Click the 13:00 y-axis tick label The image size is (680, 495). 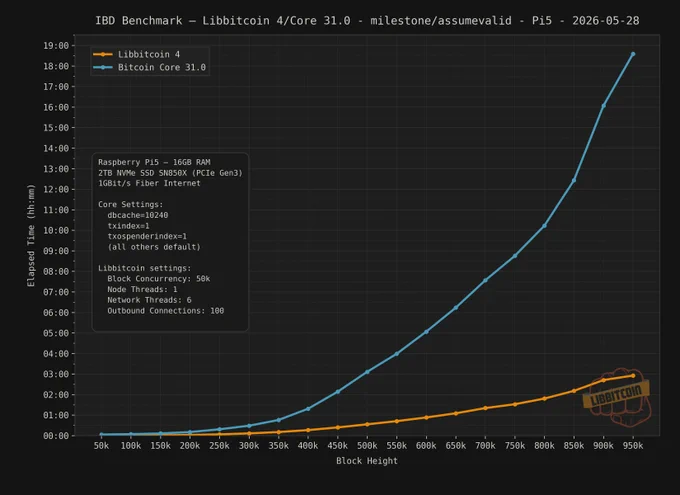(56, 169)
